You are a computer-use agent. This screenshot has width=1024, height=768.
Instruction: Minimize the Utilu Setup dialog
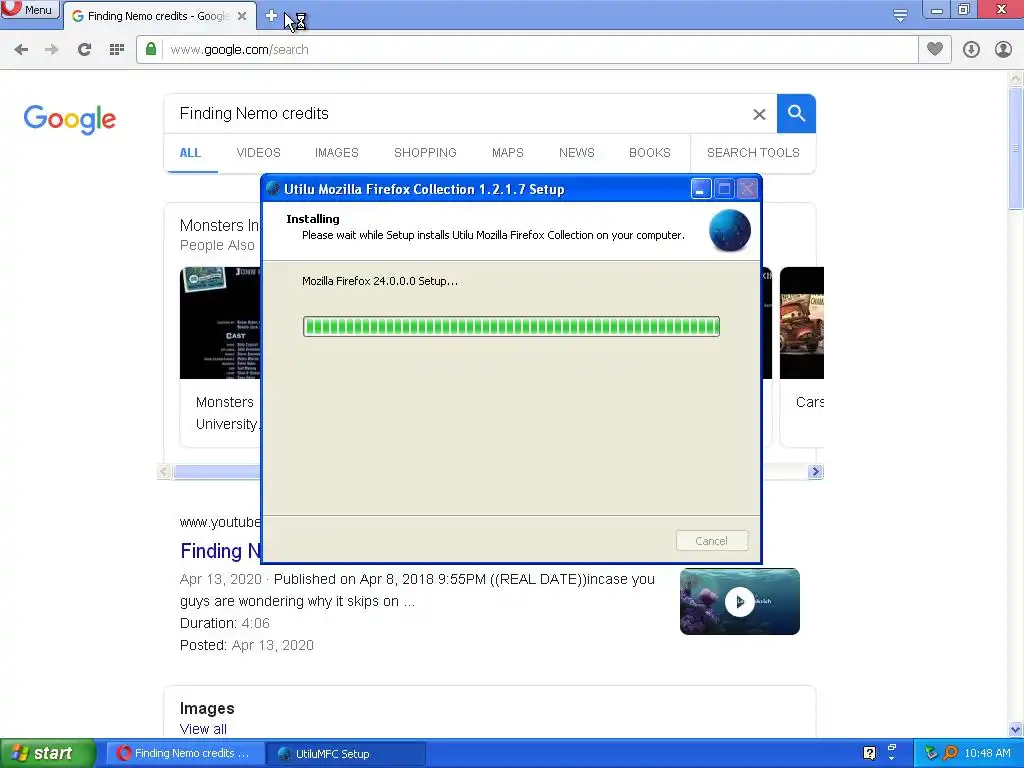(701, 189)
